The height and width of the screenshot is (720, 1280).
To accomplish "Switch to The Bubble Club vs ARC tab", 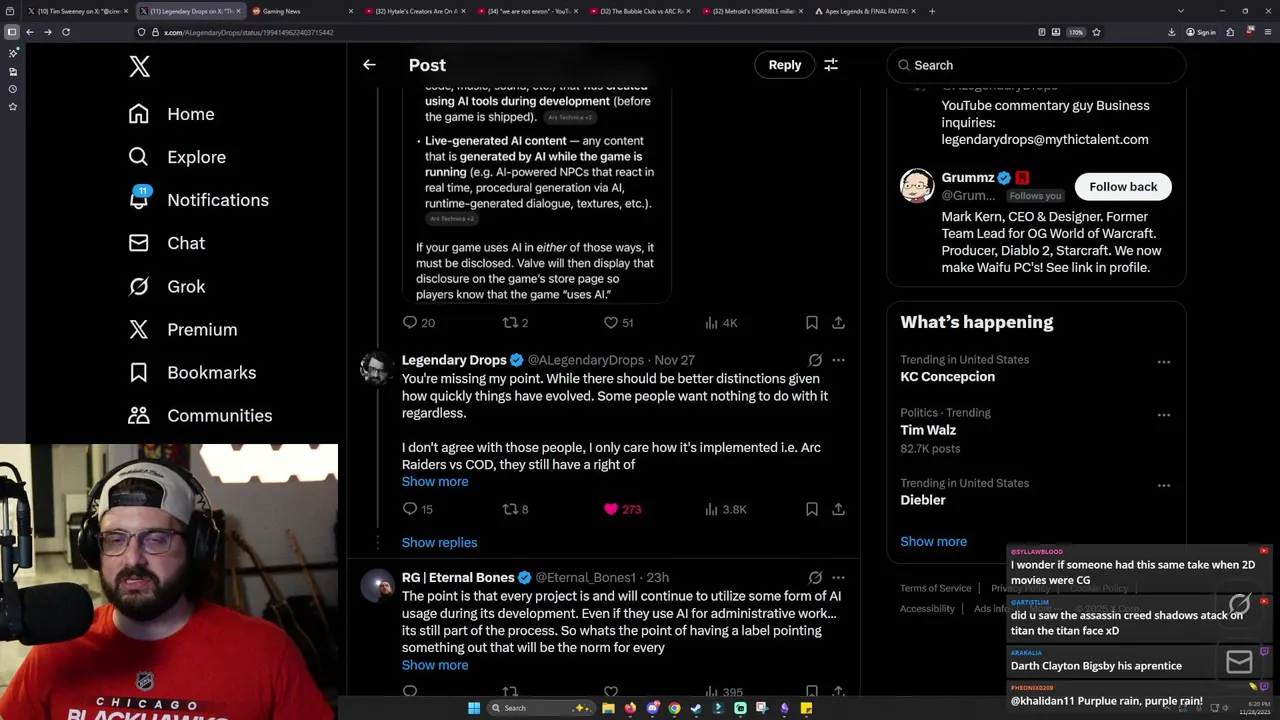I will point(638,11).
